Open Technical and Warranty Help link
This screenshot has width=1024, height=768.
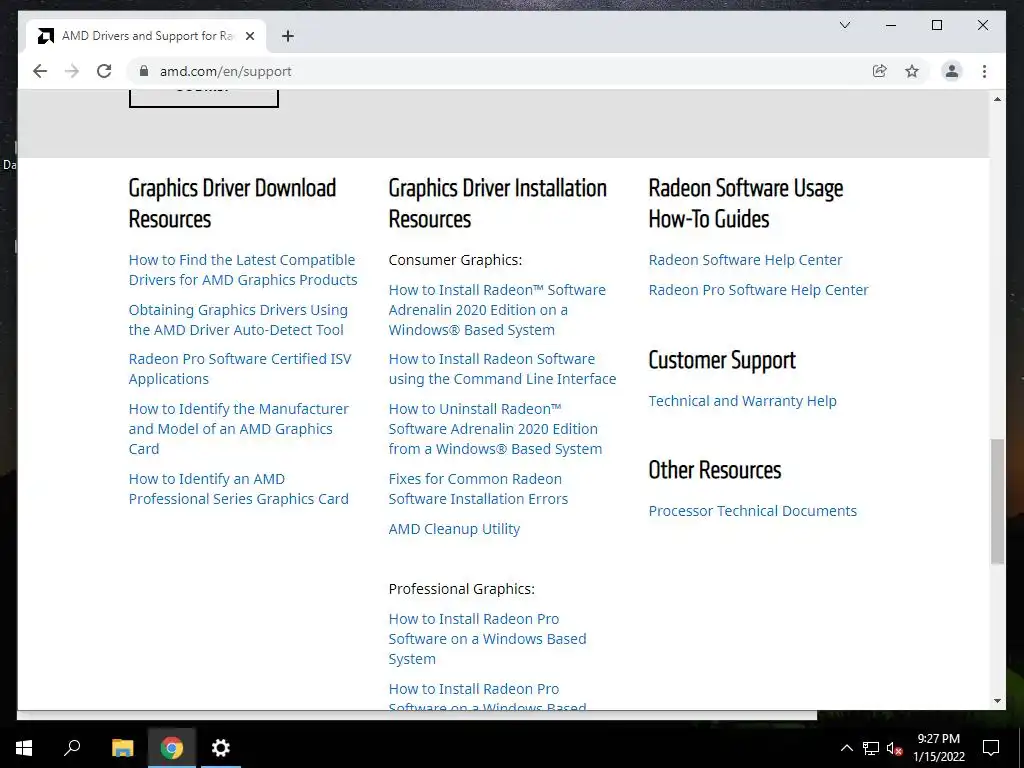pos(742,401)
